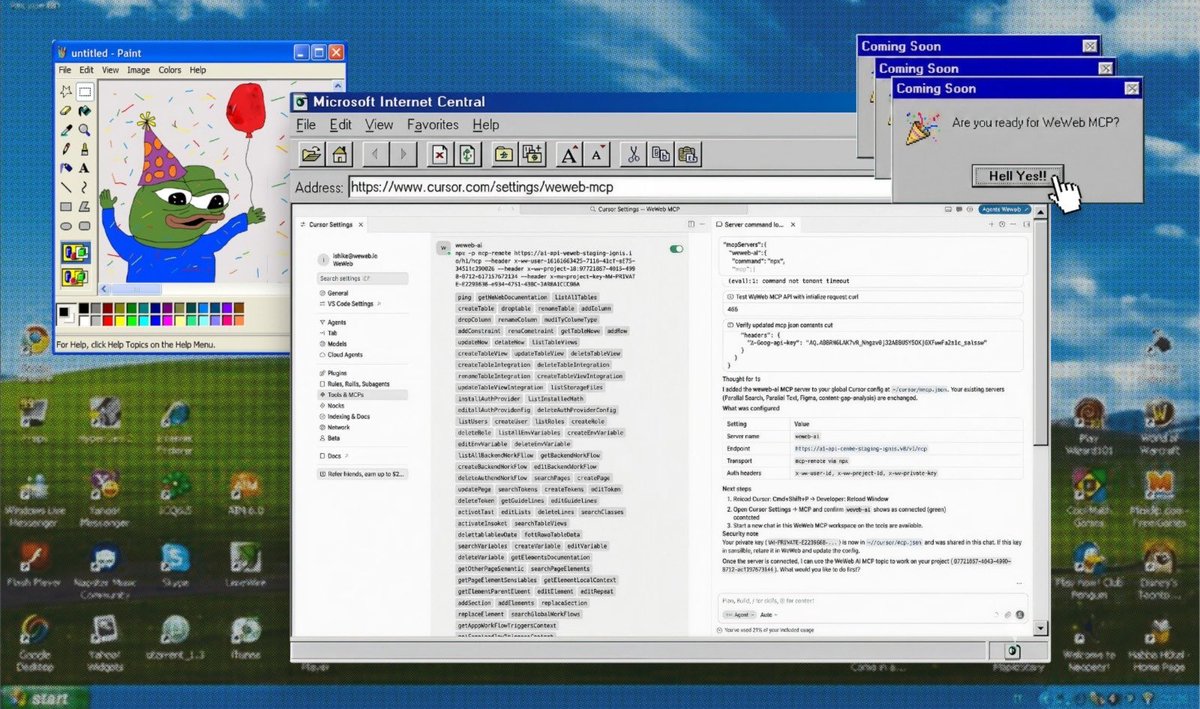Image resolution: width=1200 pixels, height=709 pixels.
Task: Click the Forward arrow in Internet Central toolbar
Action: (x=403, y=154)
